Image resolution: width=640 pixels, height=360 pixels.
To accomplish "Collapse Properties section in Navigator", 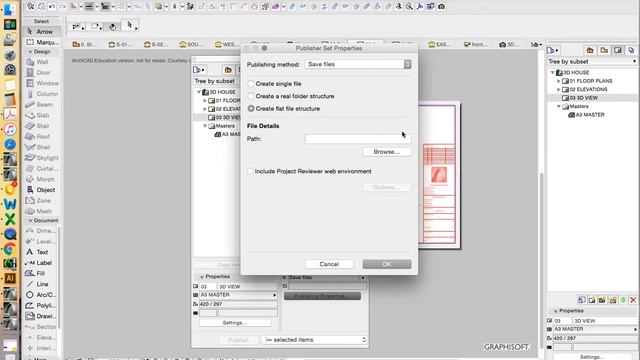I will (555, 311).
